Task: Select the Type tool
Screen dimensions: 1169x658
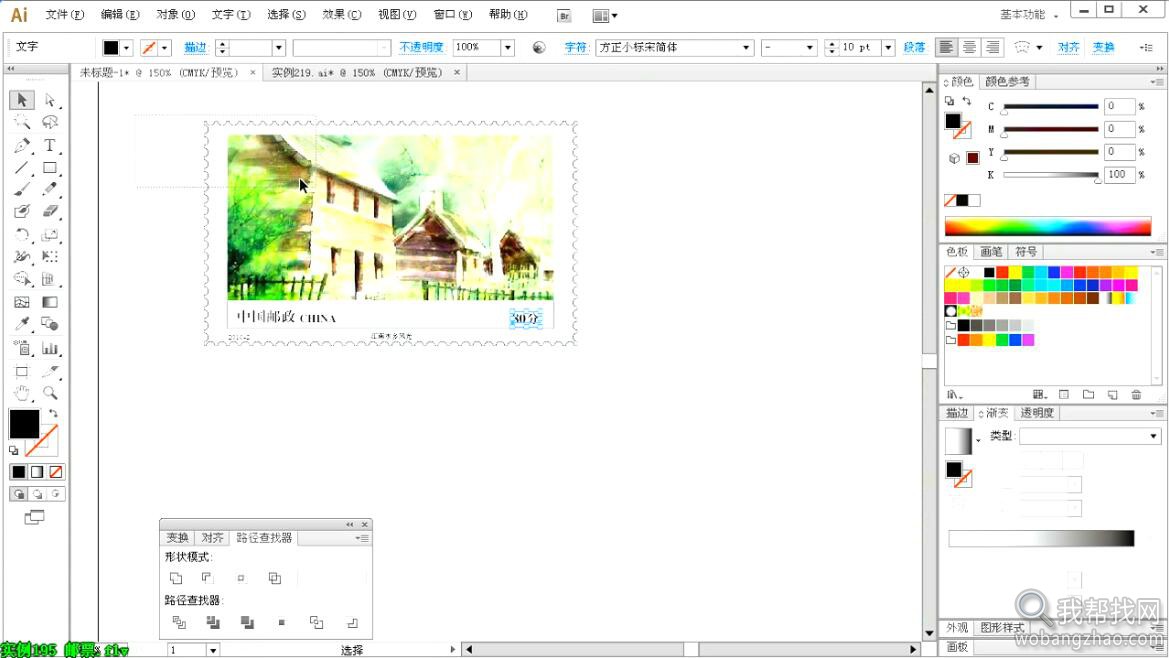Action: 50,145
